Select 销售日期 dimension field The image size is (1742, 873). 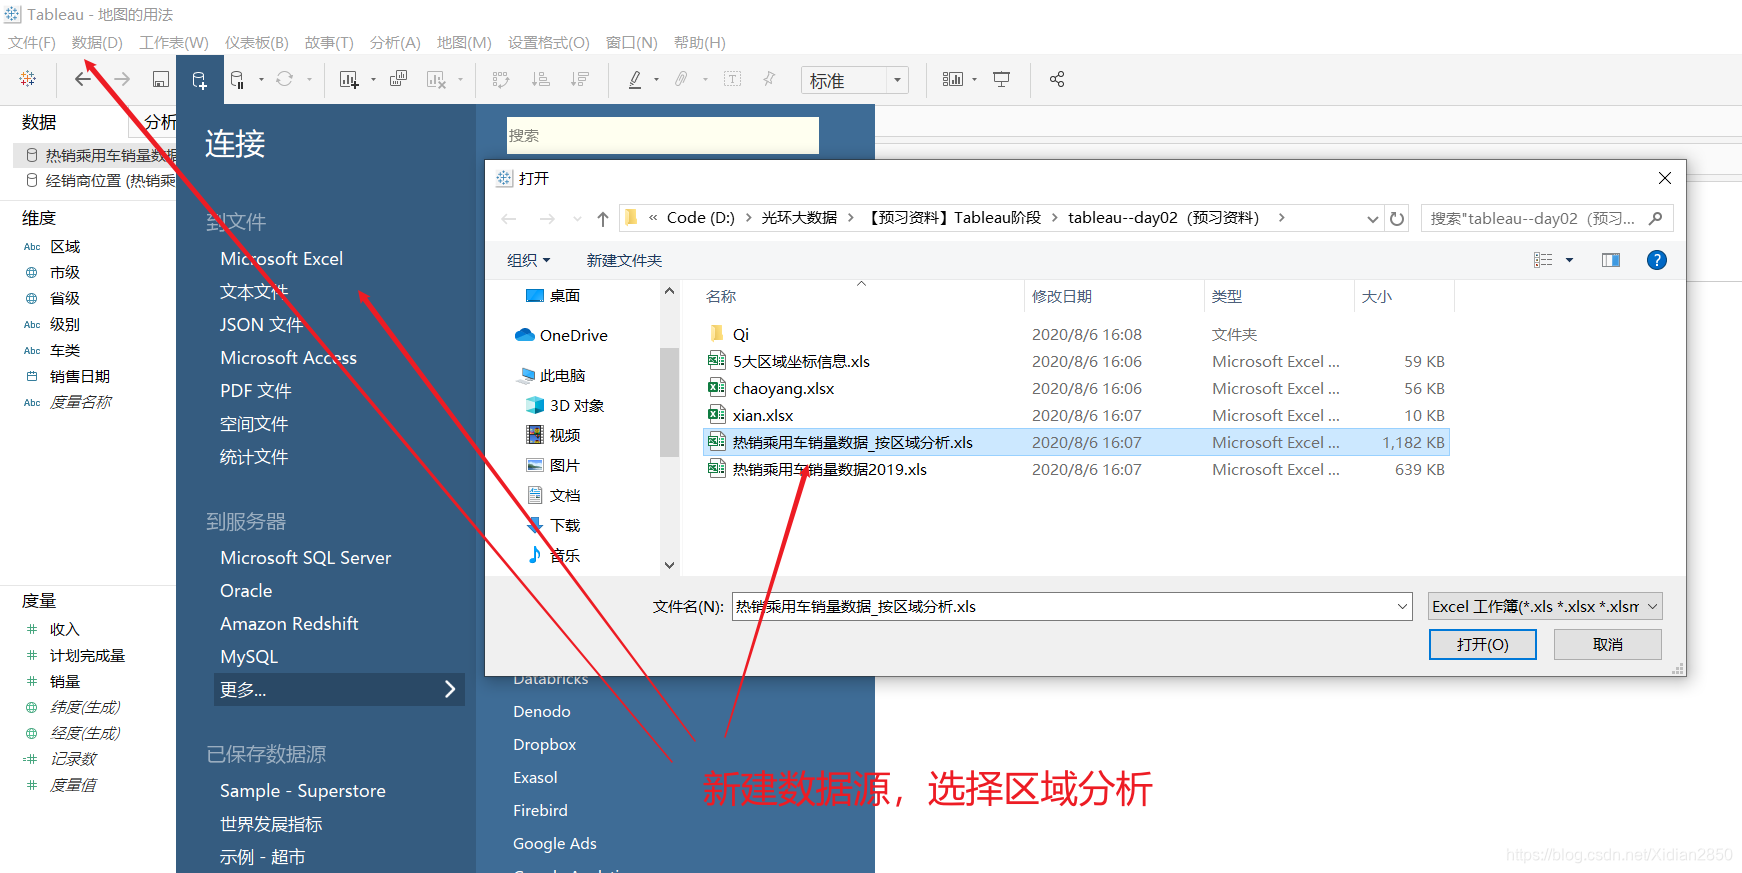point(80,376)
